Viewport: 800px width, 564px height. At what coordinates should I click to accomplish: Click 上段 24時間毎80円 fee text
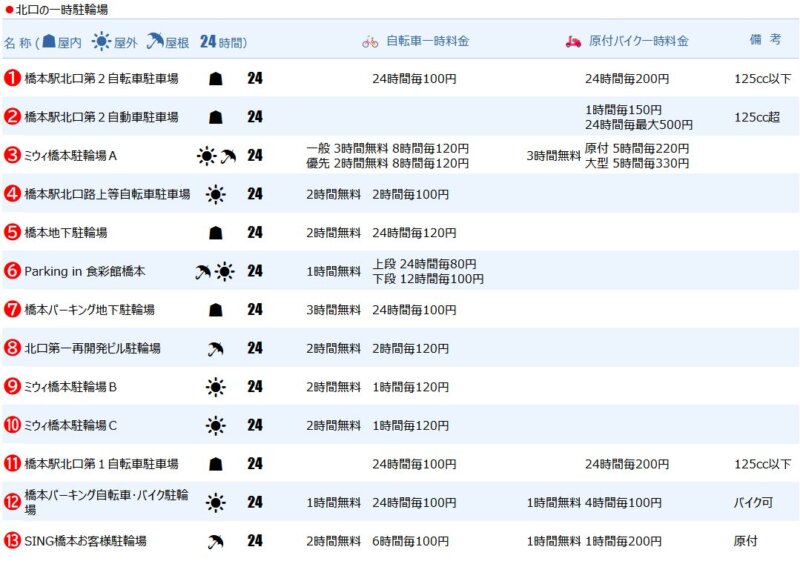click(424, 264)
